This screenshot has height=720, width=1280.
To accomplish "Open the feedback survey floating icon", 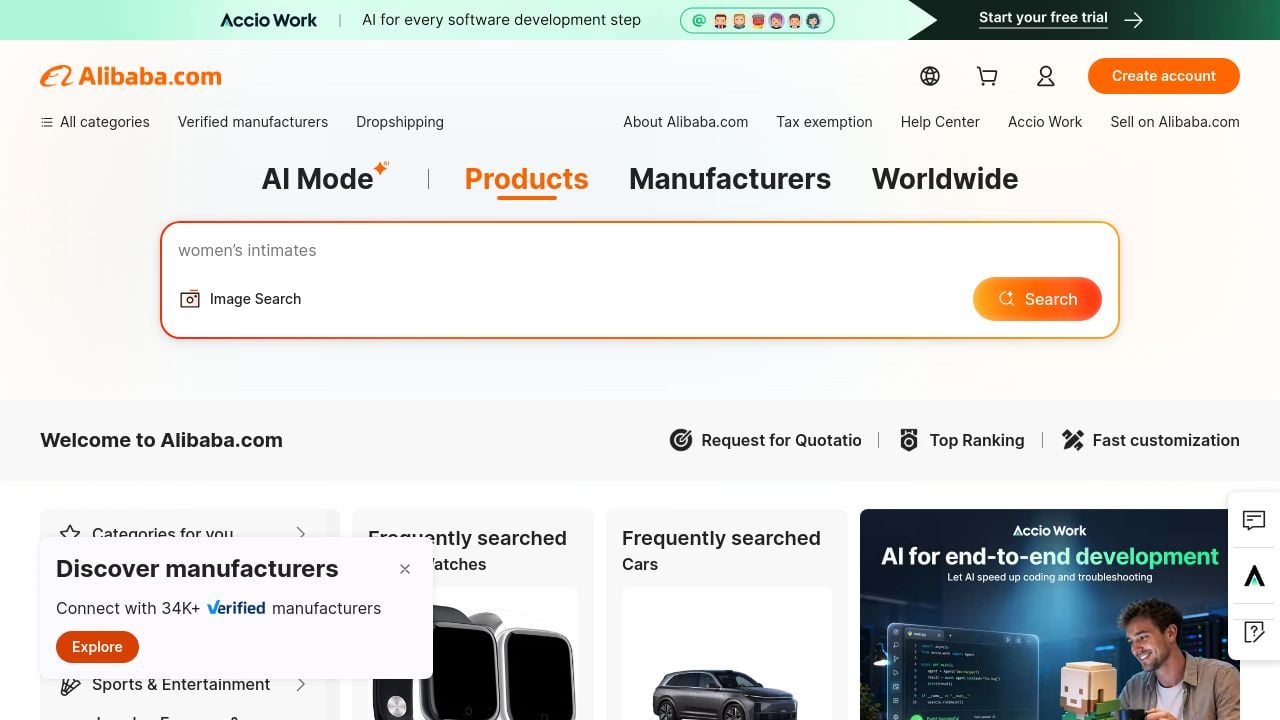I will pos(1254,632).
